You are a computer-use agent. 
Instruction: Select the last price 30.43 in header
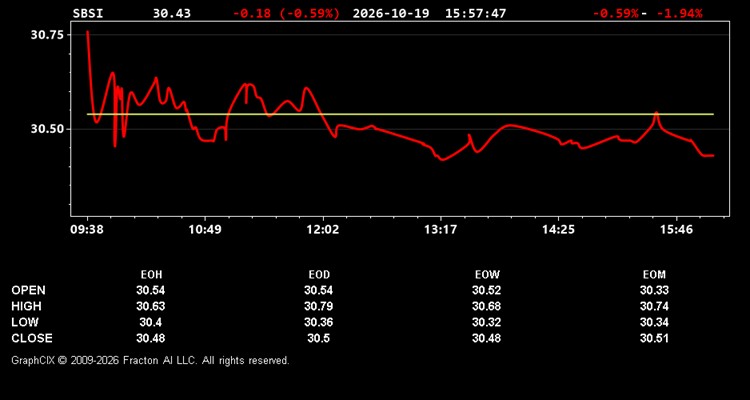[x=172, y=13]
